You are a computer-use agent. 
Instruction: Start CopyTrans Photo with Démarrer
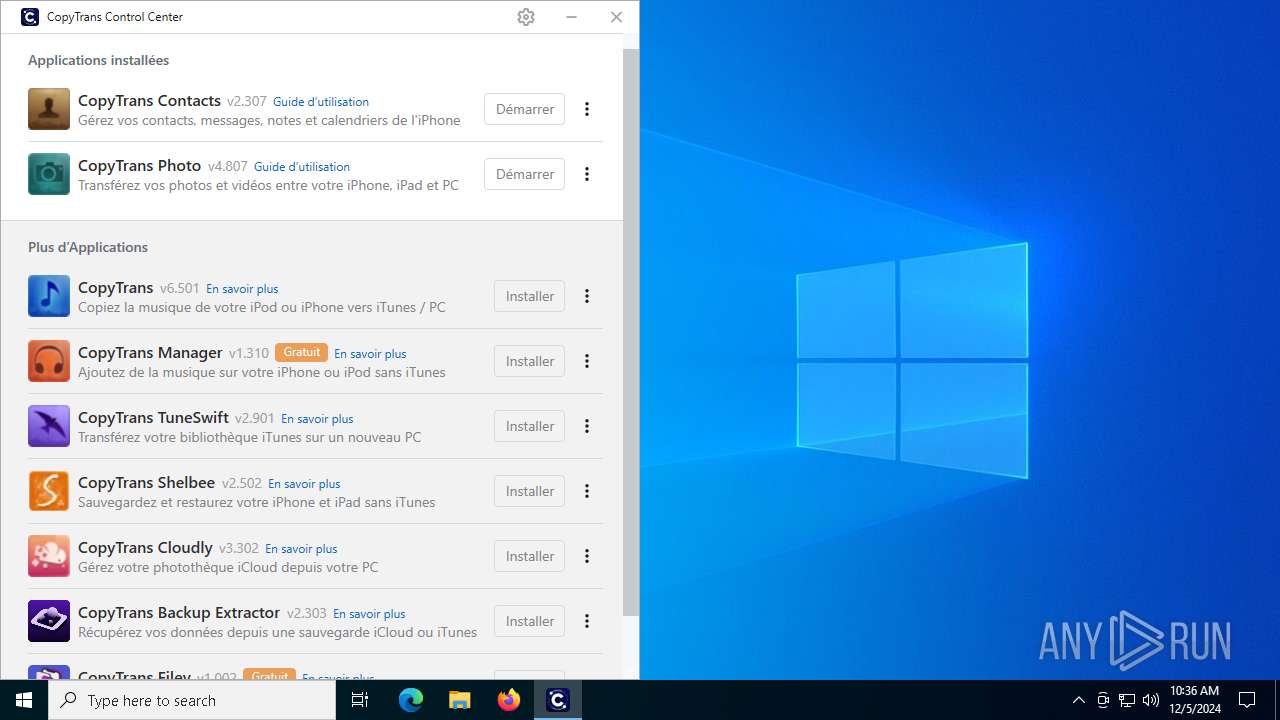524,174
